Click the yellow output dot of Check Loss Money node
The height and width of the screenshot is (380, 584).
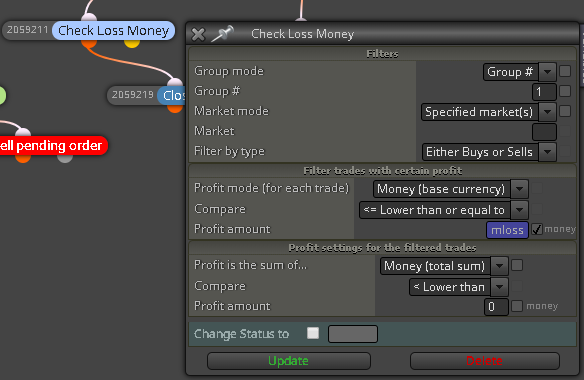pos(132,43)
